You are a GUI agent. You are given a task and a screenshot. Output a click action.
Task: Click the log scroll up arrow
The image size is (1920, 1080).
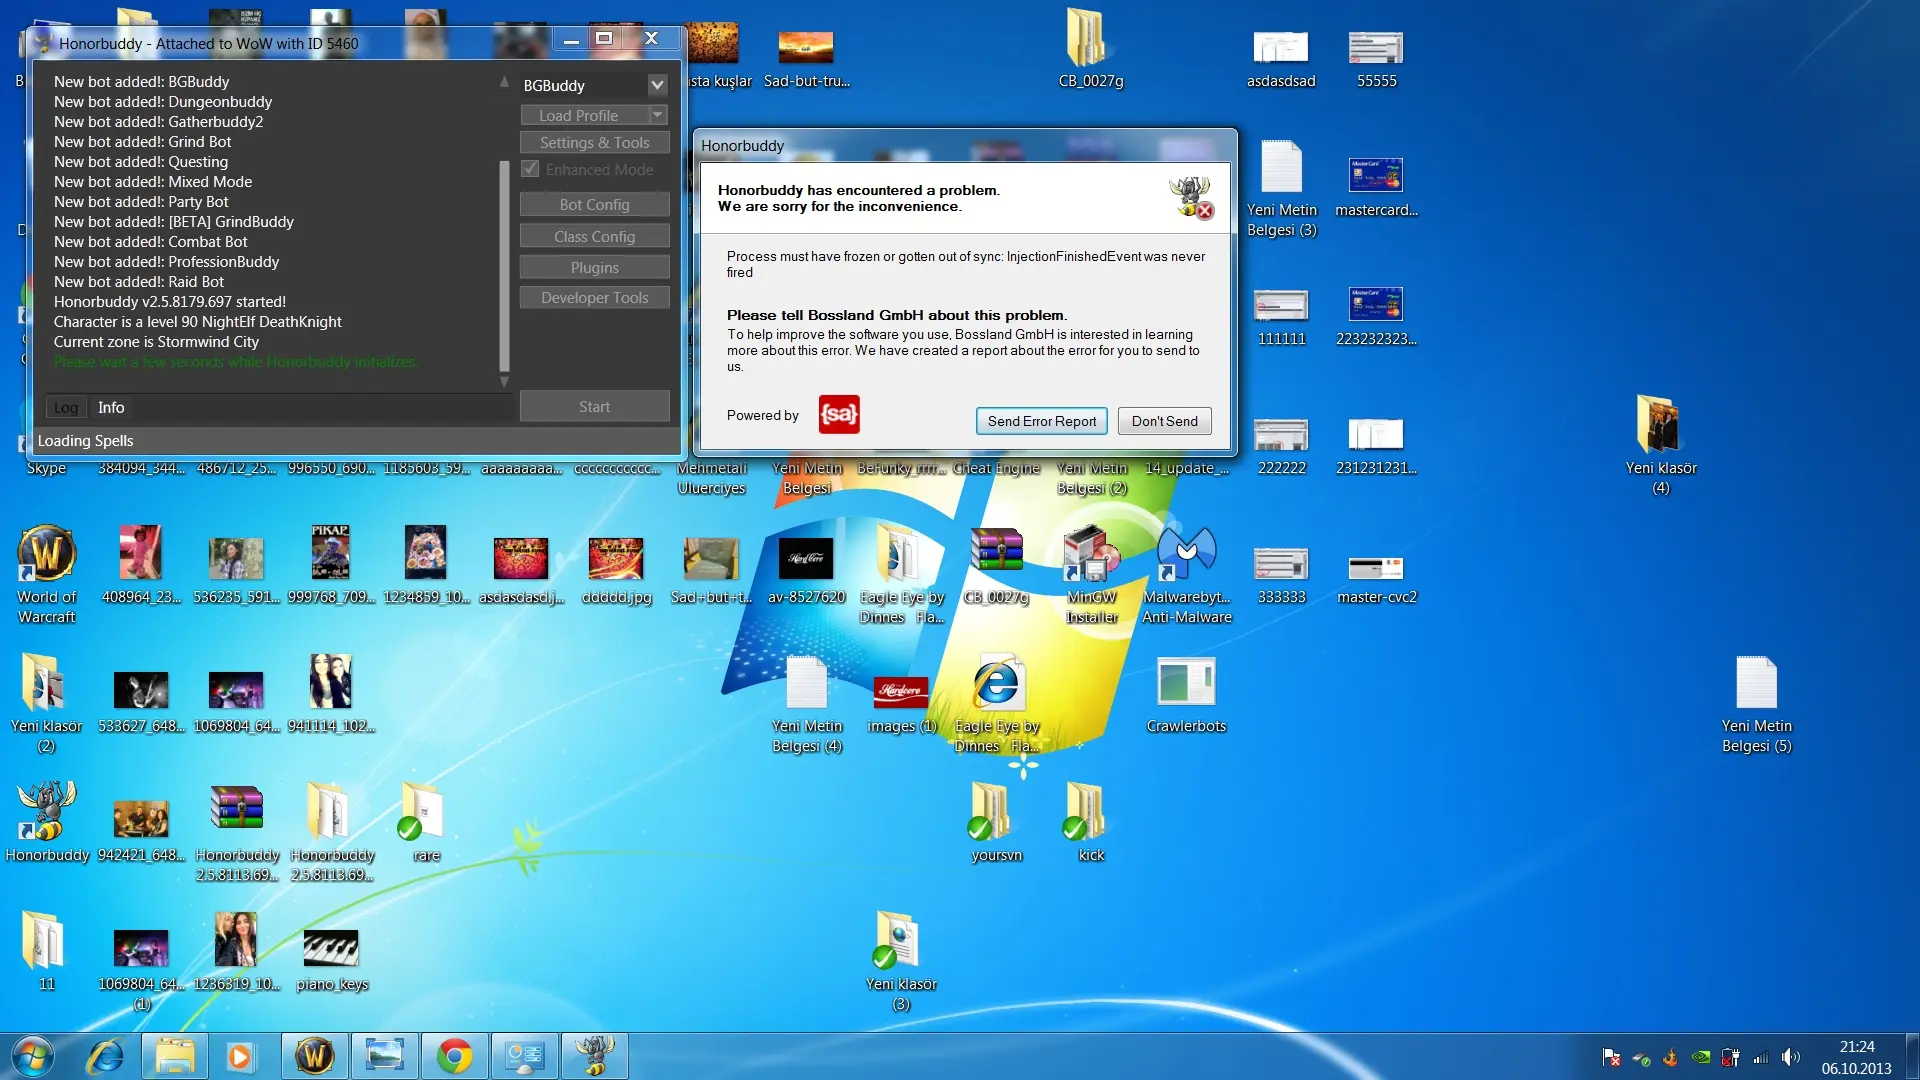pyautogui.click(x=504, y=82)
